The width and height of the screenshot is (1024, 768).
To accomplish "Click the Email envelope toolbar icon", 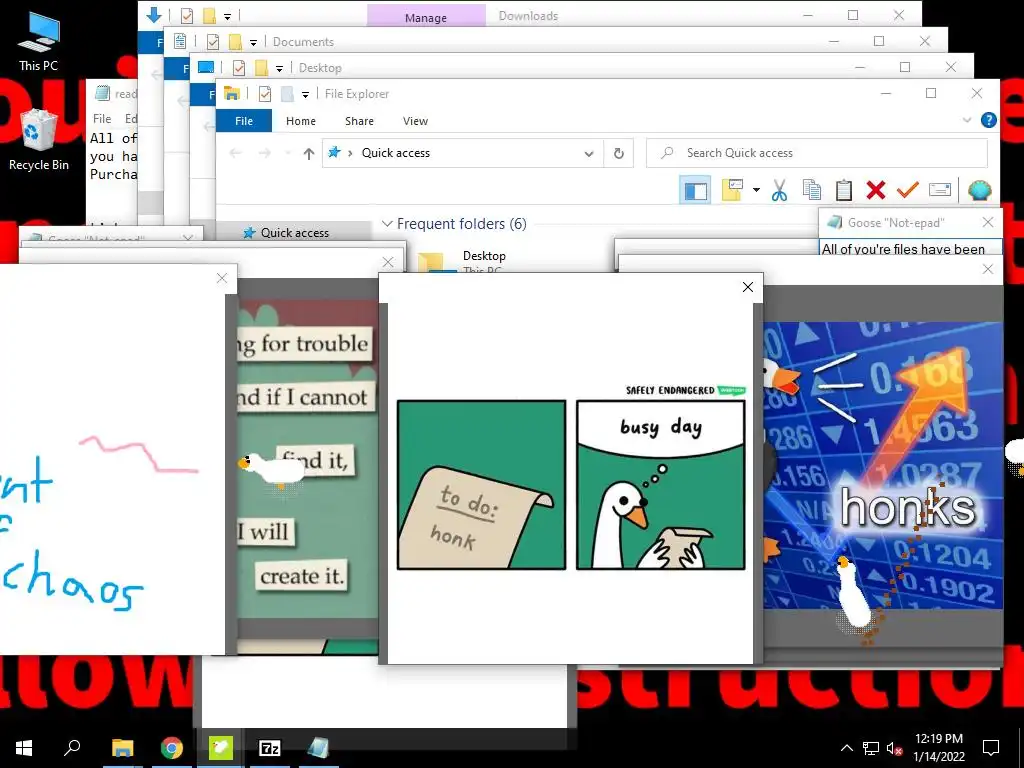I will (940, 190).
